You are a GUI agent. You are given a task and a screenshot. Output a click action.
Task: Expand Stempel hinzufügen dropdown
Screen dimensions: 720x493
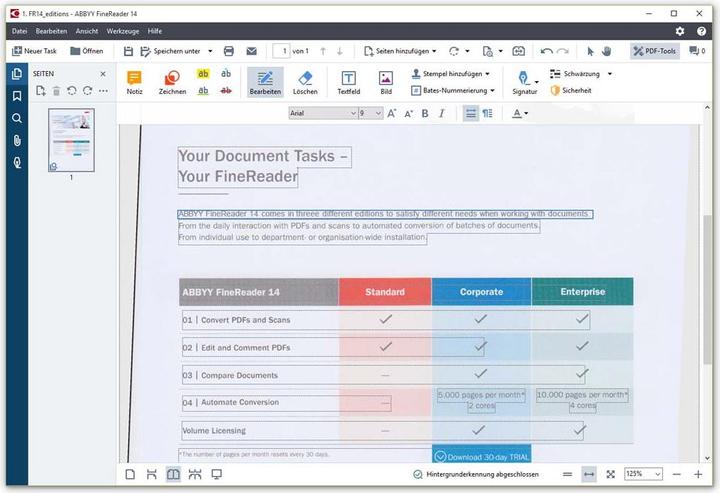point(487,73)
